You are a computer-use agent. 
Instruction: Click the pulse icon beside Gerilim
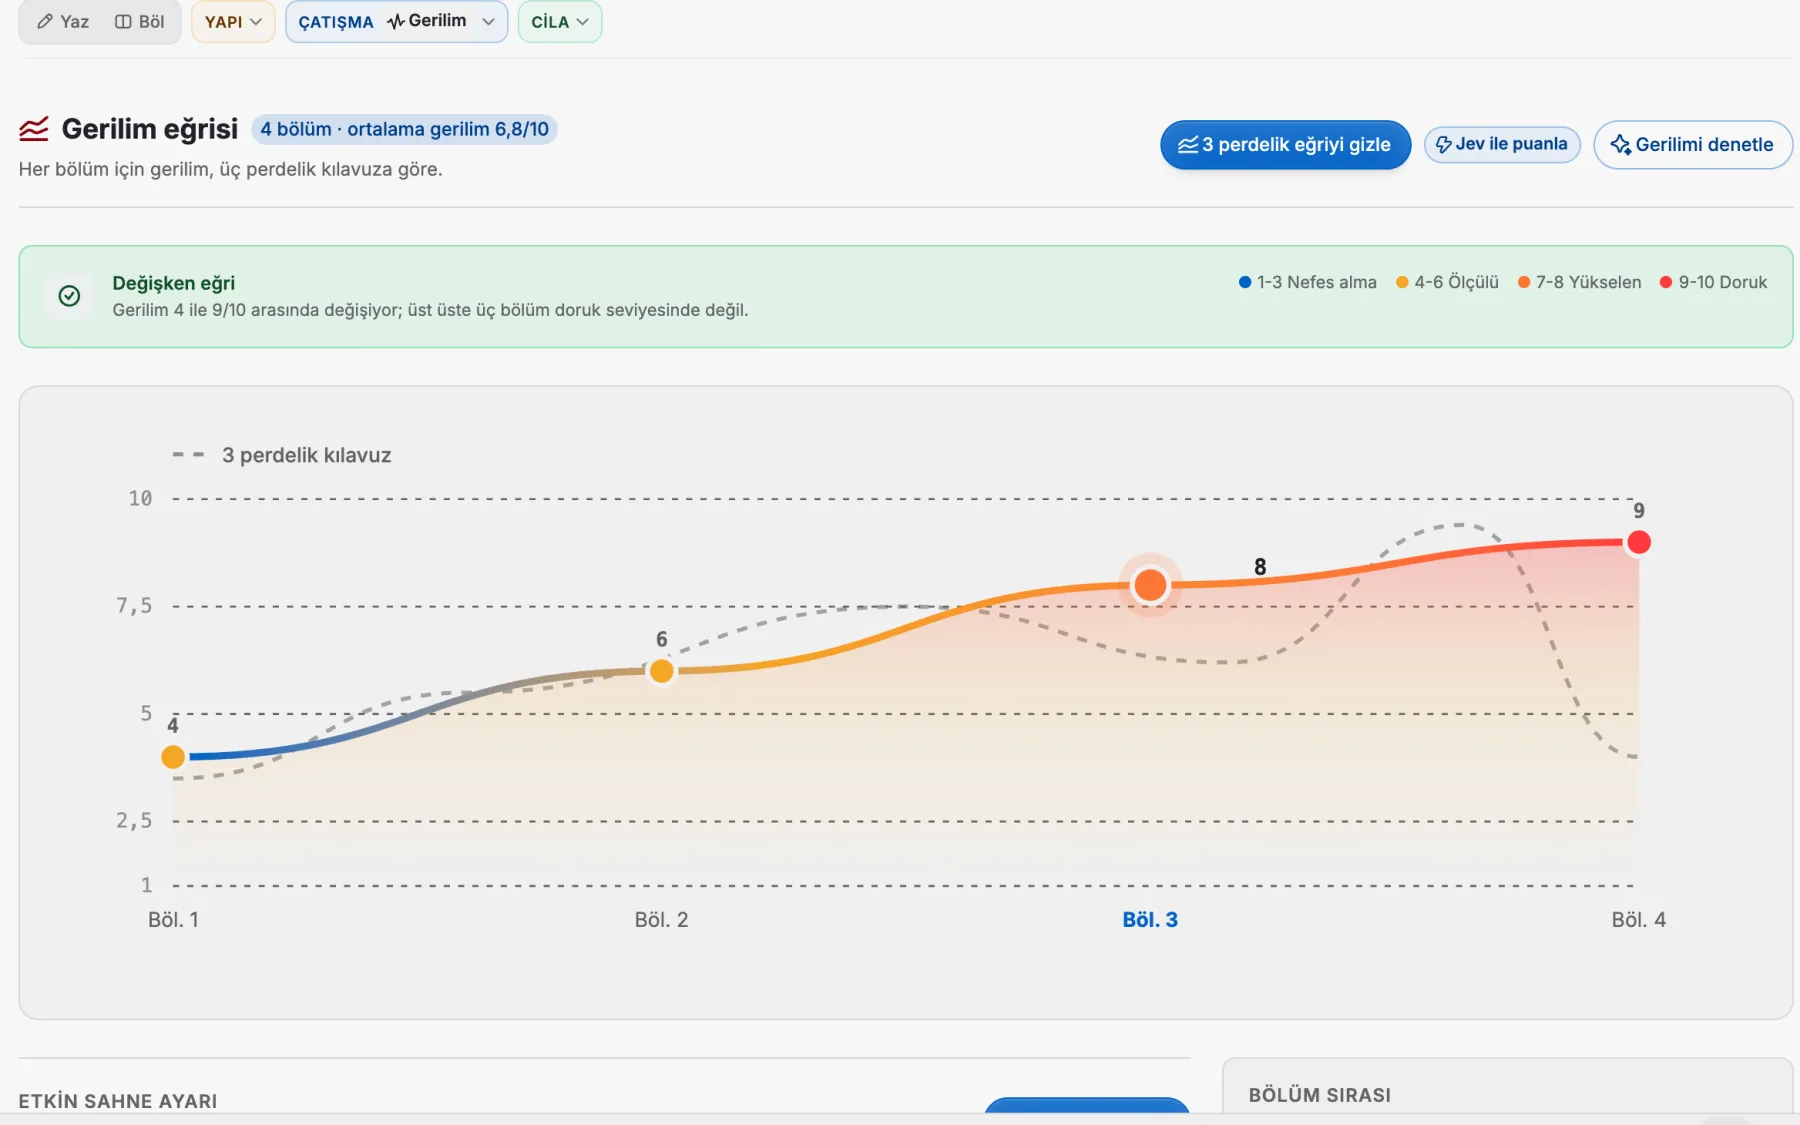coord(396,21)
